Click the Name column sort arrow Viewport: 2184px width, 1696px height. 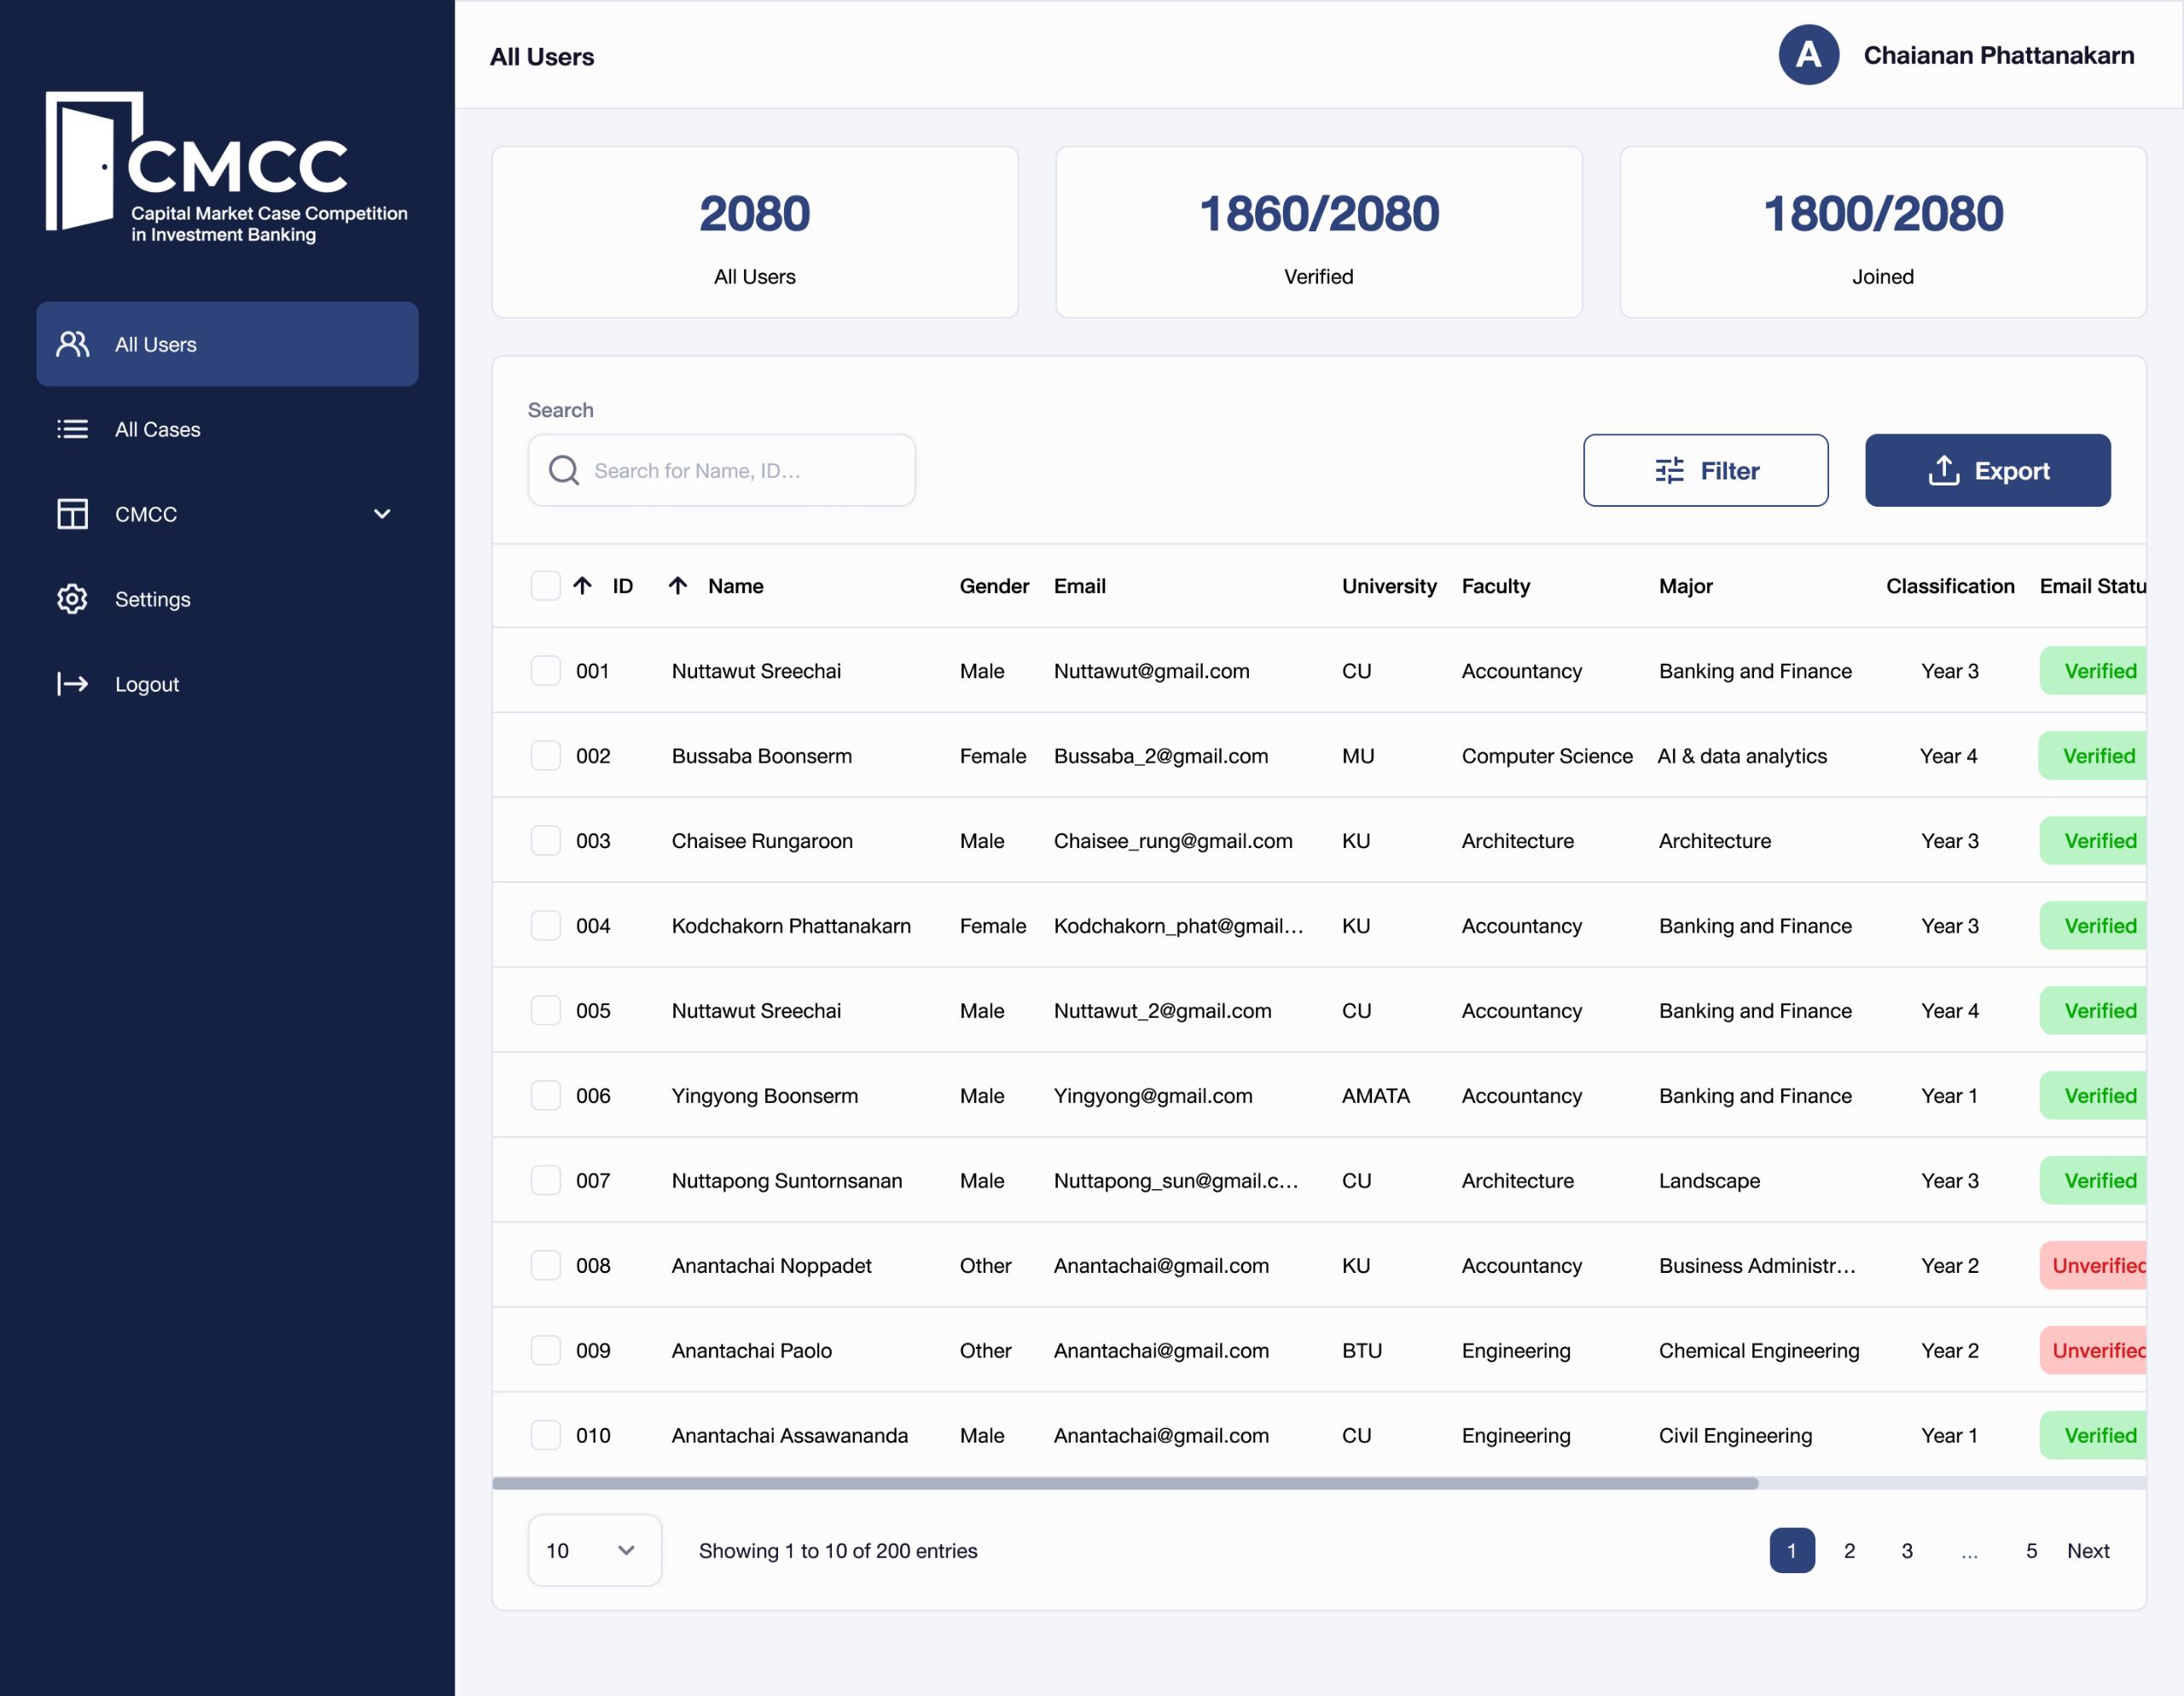pos(679,585)
